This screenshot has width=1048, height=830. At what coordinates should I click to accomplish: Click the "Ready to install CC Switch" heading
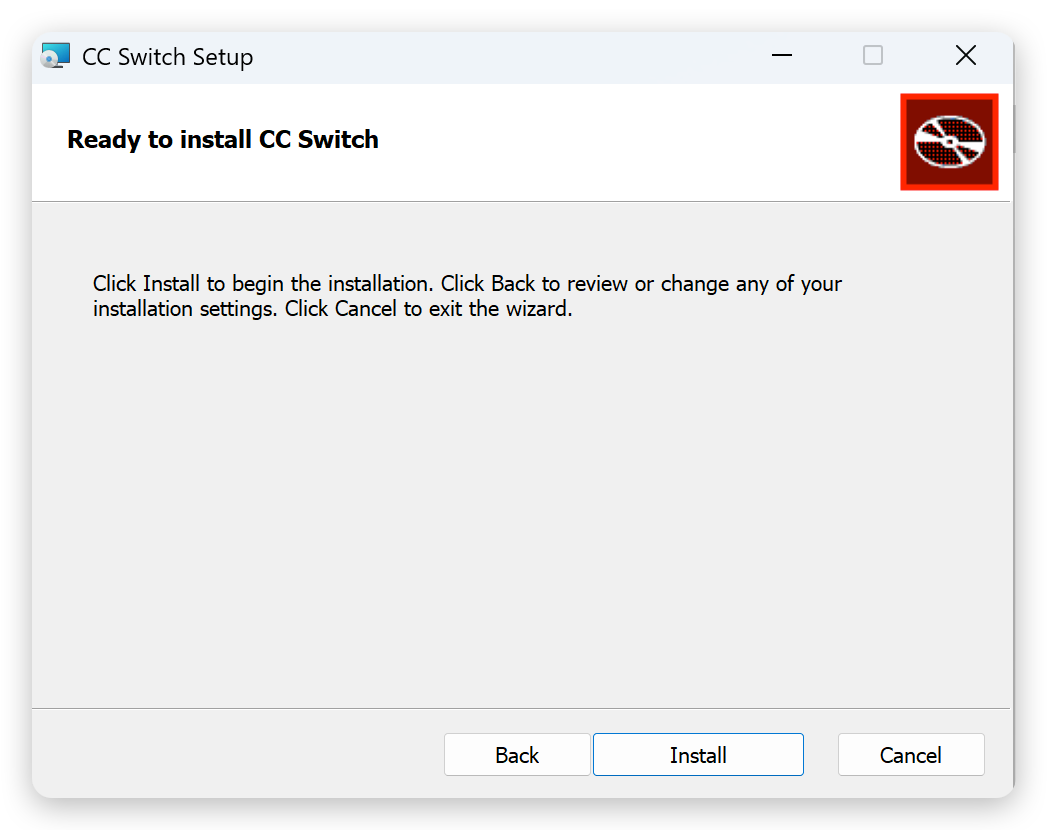click(x=223, y=139)
